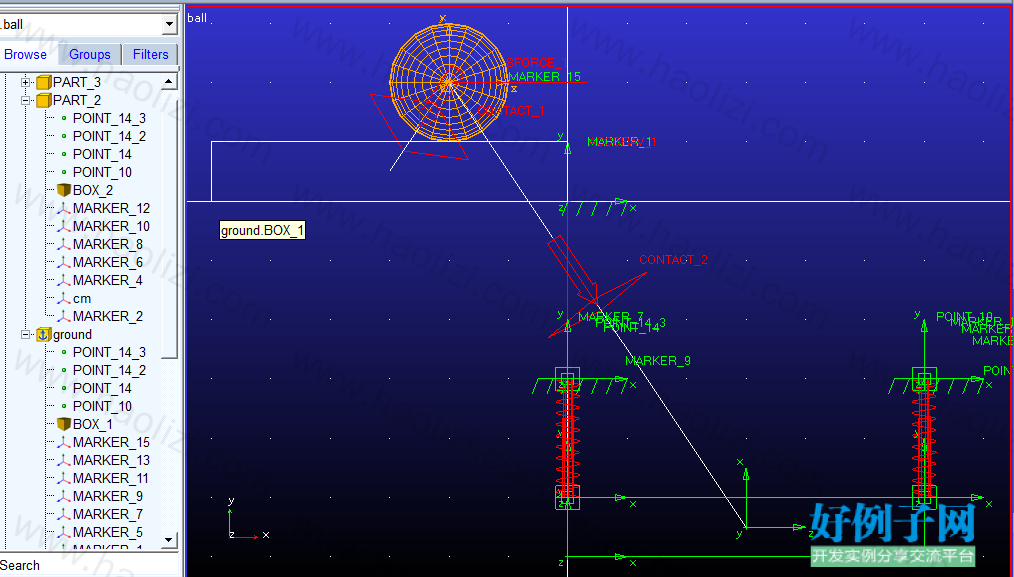The width and height of the screenshot is (1014, 577).
Task: Select CONTACT_1 in the viewport
Action: pos(511,111)
